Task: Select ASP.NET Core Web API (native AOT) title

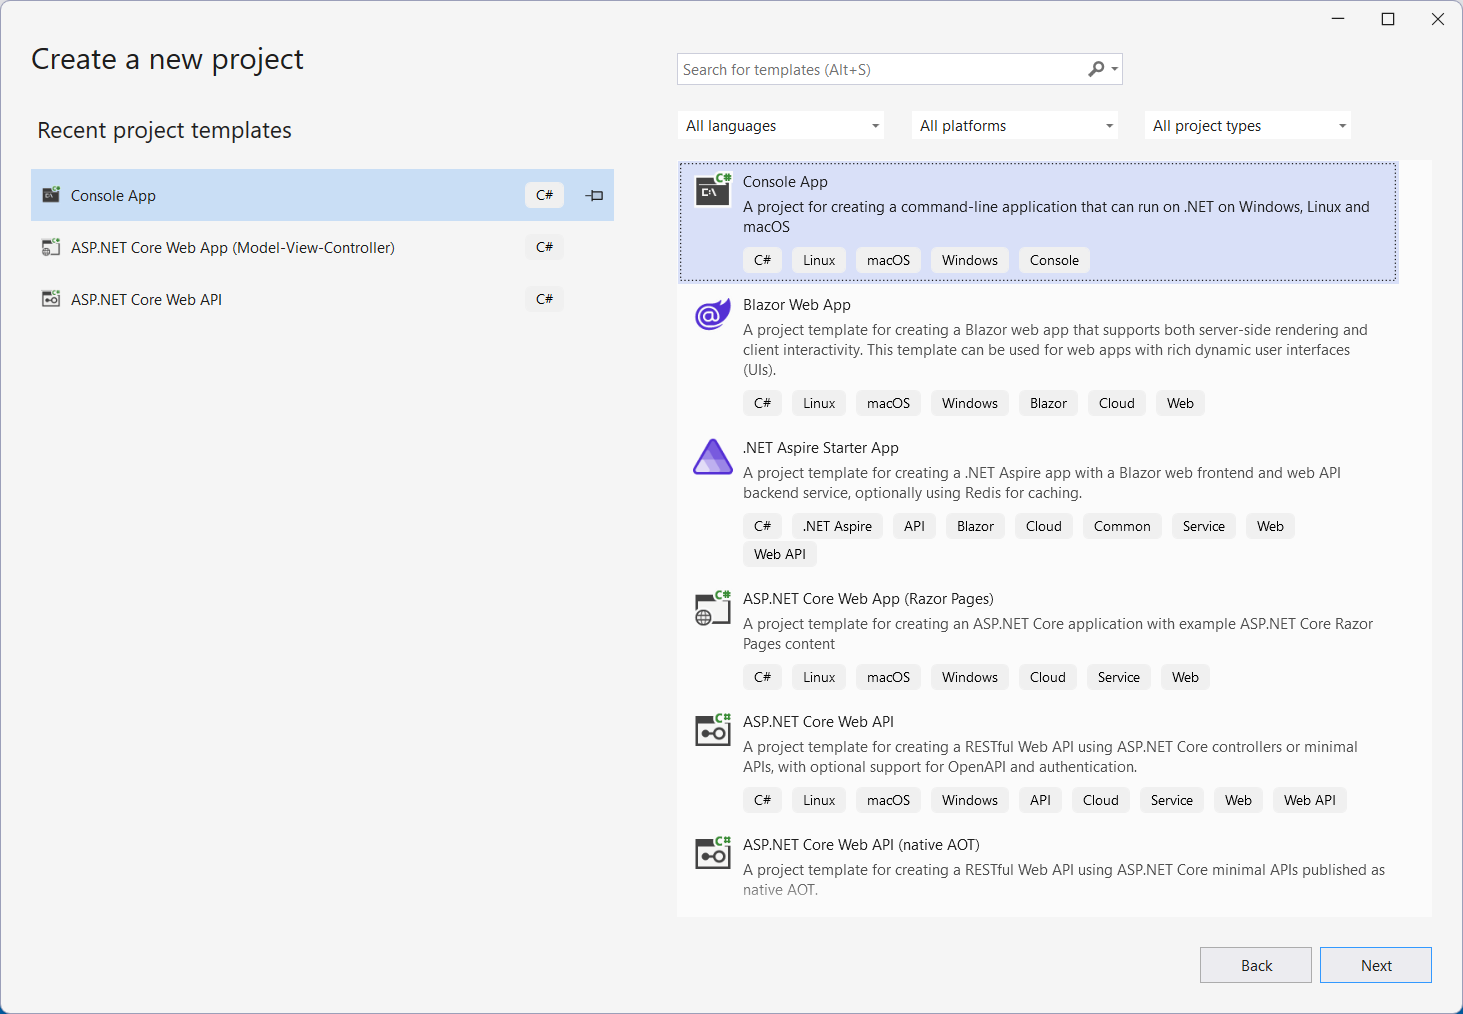Action: [861, 845]
